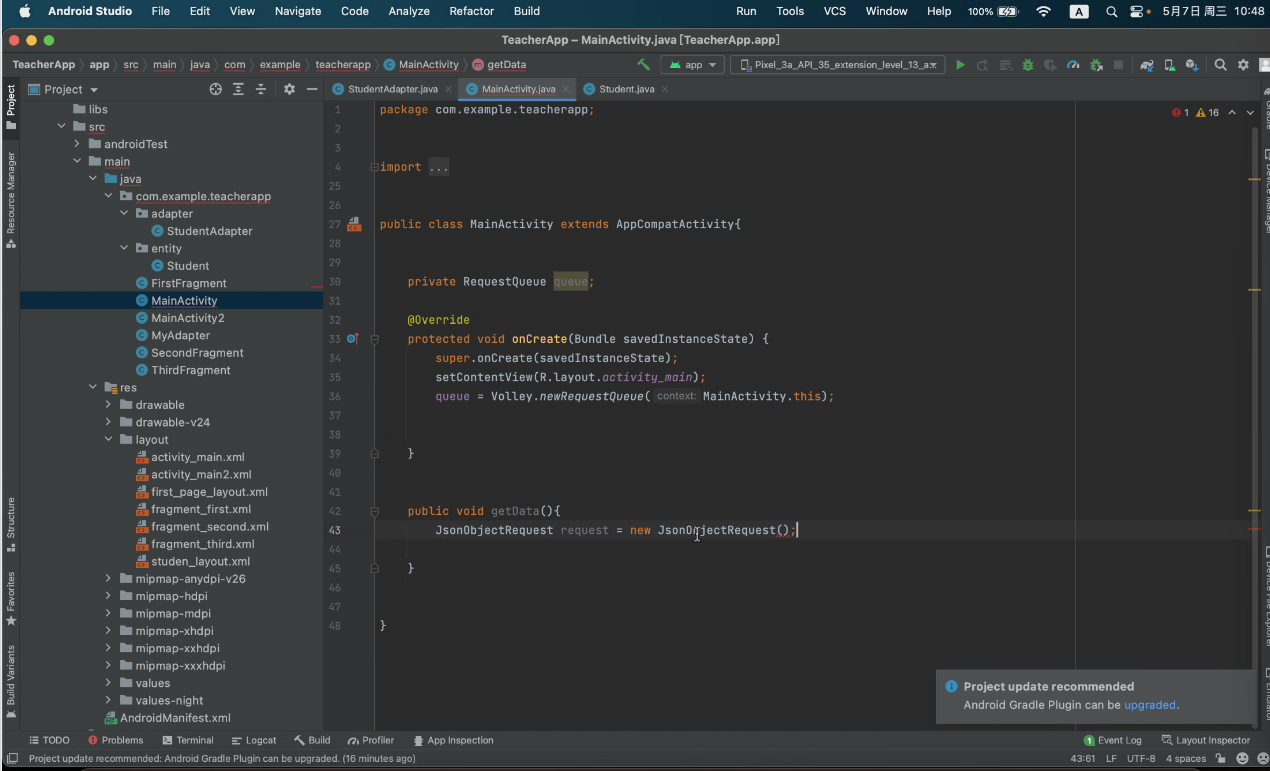Click Select Opened File target icon
The image size is (1270, 771).
click(215, 89)
